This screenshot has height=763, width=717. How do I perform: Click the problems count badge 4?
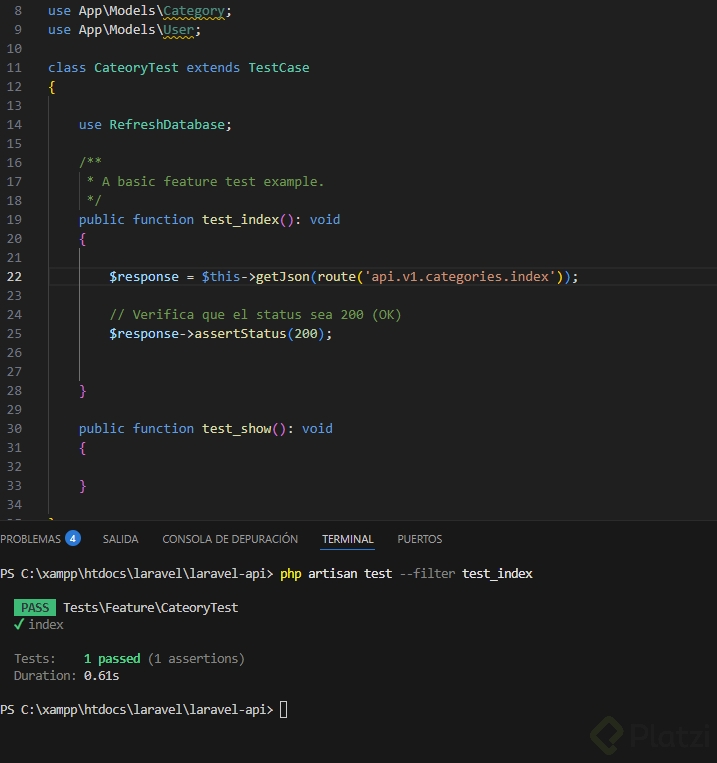[x=73, y=538]
